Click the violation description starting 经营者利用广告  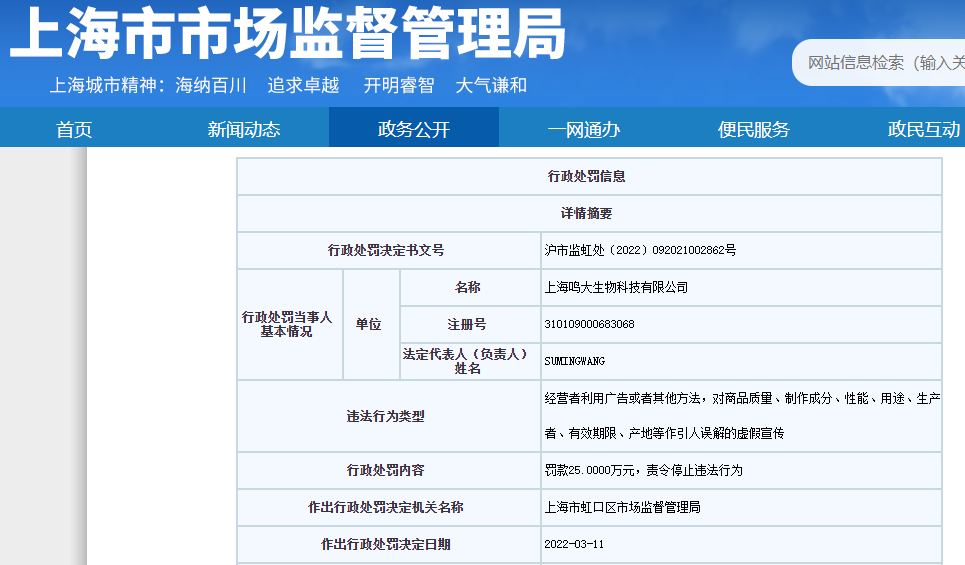point(742,416)
